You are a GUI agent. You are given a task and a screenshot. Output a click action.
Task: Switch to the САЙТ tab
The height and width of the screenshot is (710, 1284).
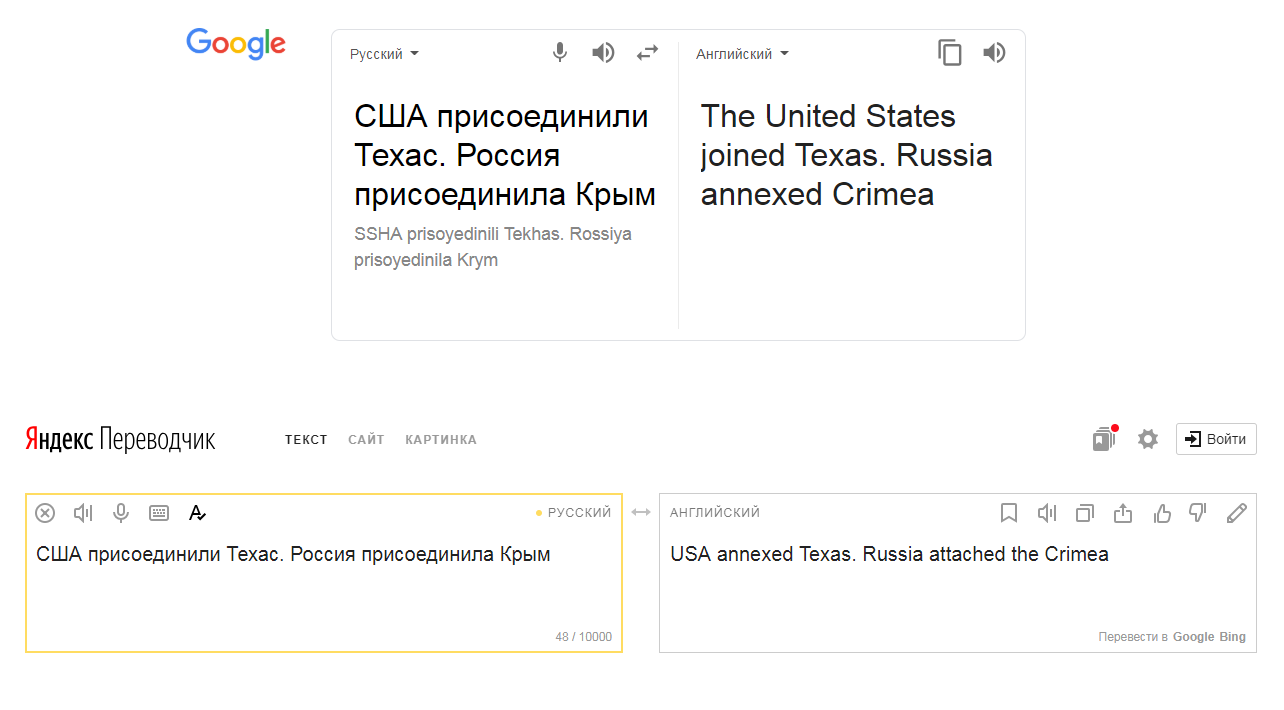pyautogui.click(x=366, y=440)
